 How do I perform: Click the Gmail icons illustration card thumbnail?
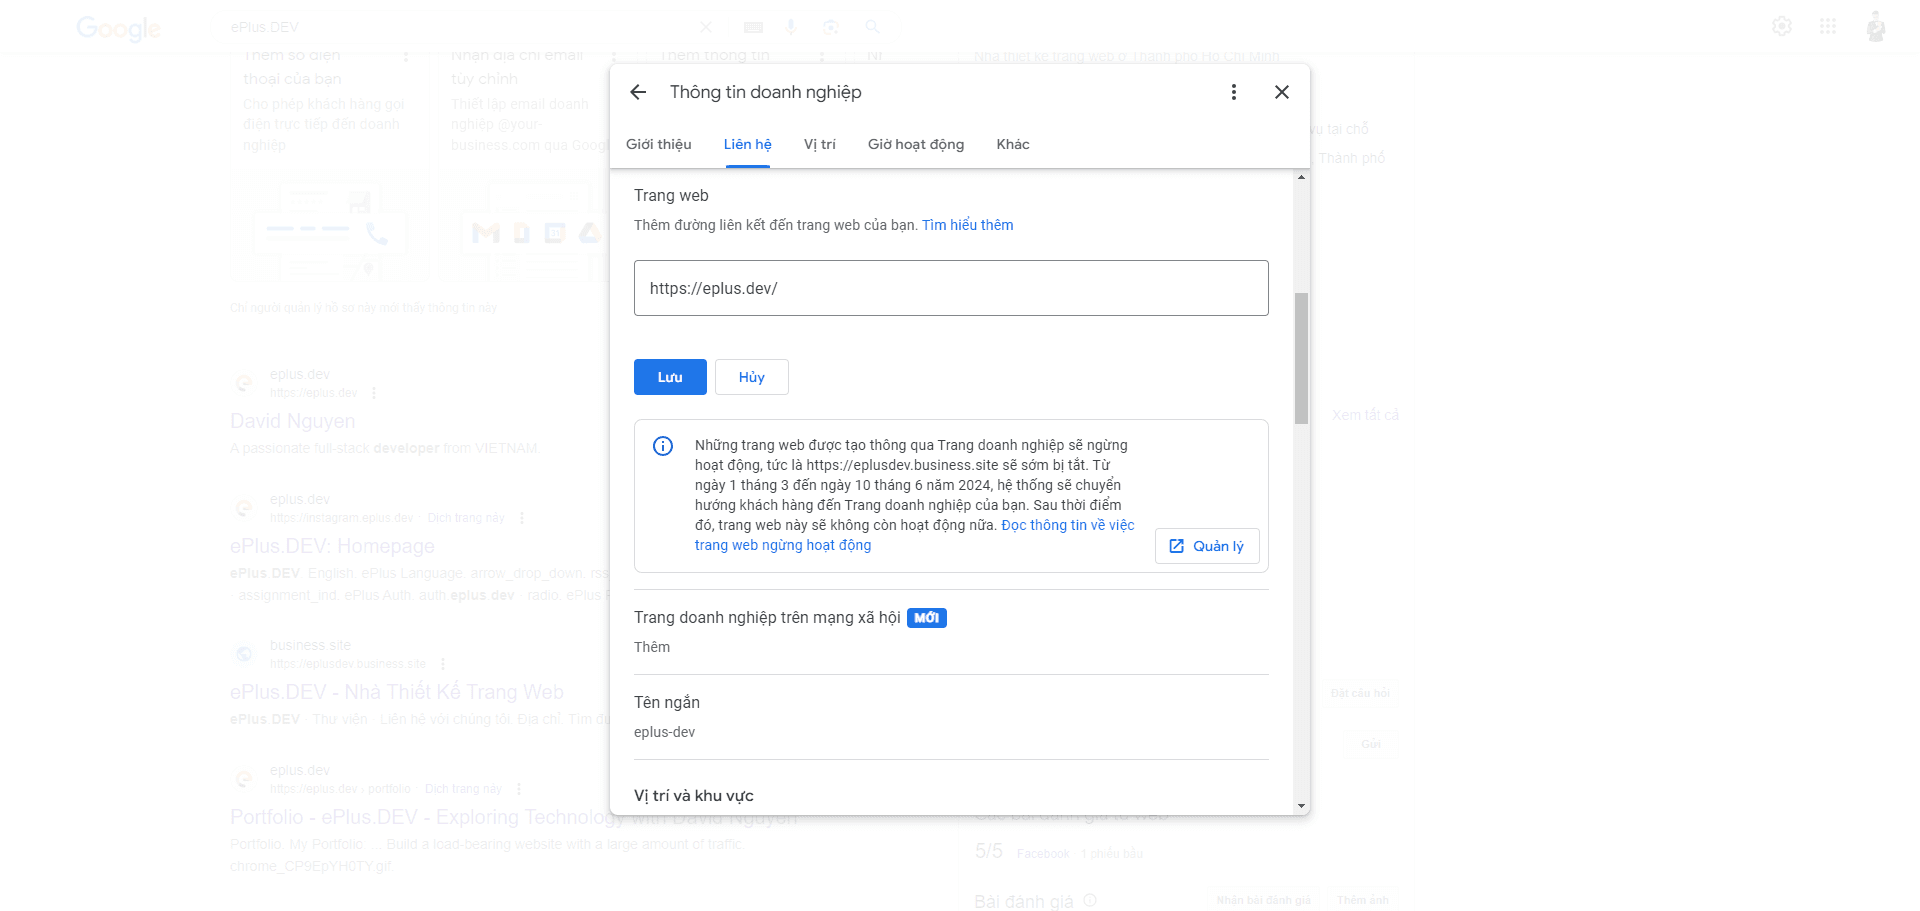pyautogui.click(x=535, y=231)
